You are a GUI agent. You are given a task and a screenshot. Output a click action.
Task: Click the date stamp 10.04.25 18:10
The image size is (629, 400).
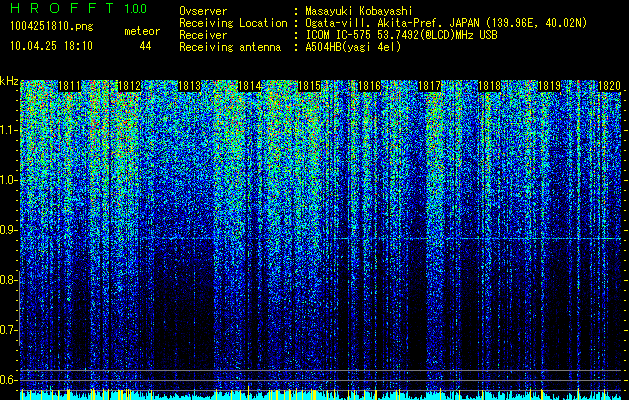(51, 46)
